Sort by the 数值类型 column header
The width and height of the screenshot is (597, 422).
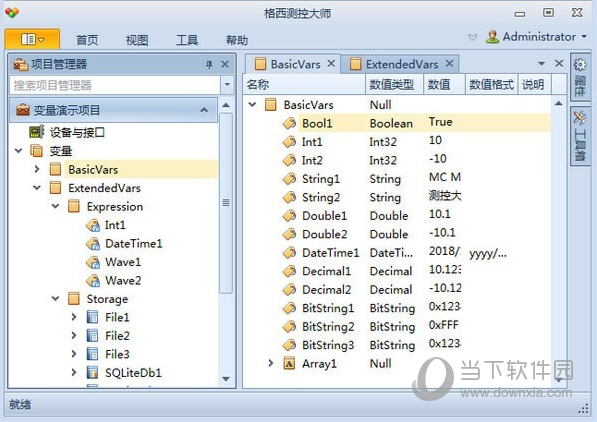pos(394,85)
